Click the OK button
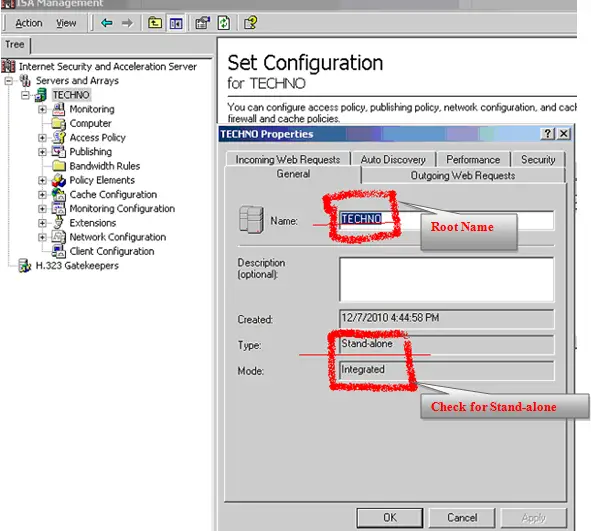This screenshot has width=591, height=531. tap(390, 517)
